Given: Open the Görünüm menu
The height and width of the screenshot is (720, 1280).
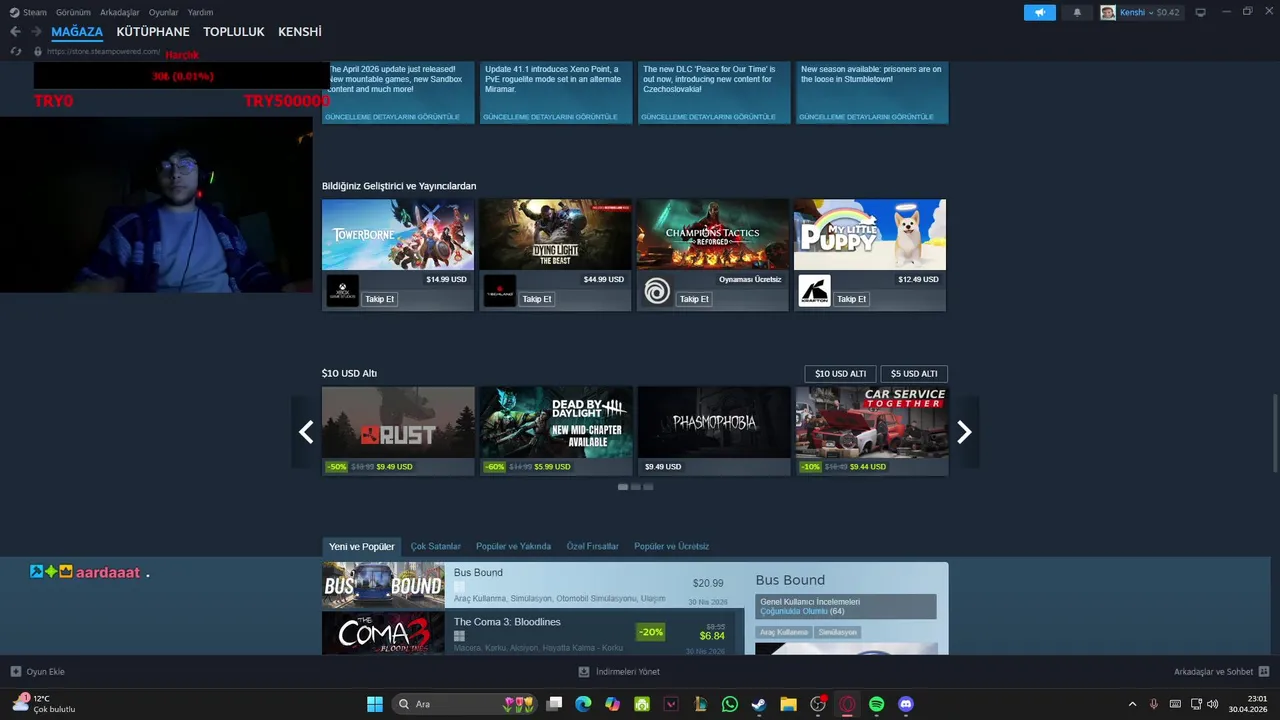Looking at the screenshot, I should [73, 12].
